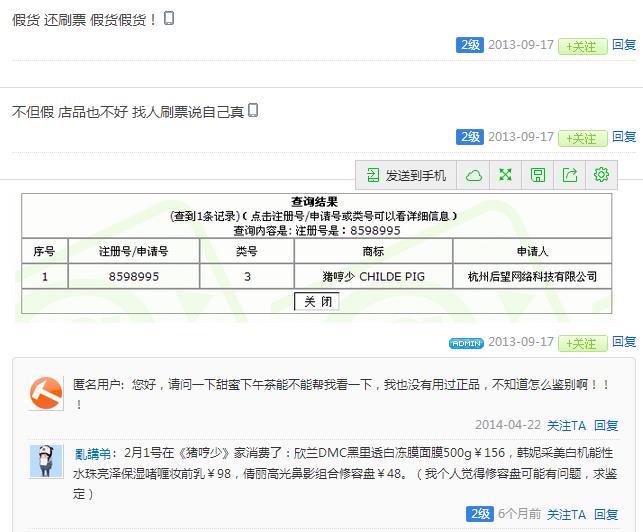Viewport: 643px width, 532px height.
Task: Click 关注TA on anonymous user's comment
Action: [x=566, y=425]
